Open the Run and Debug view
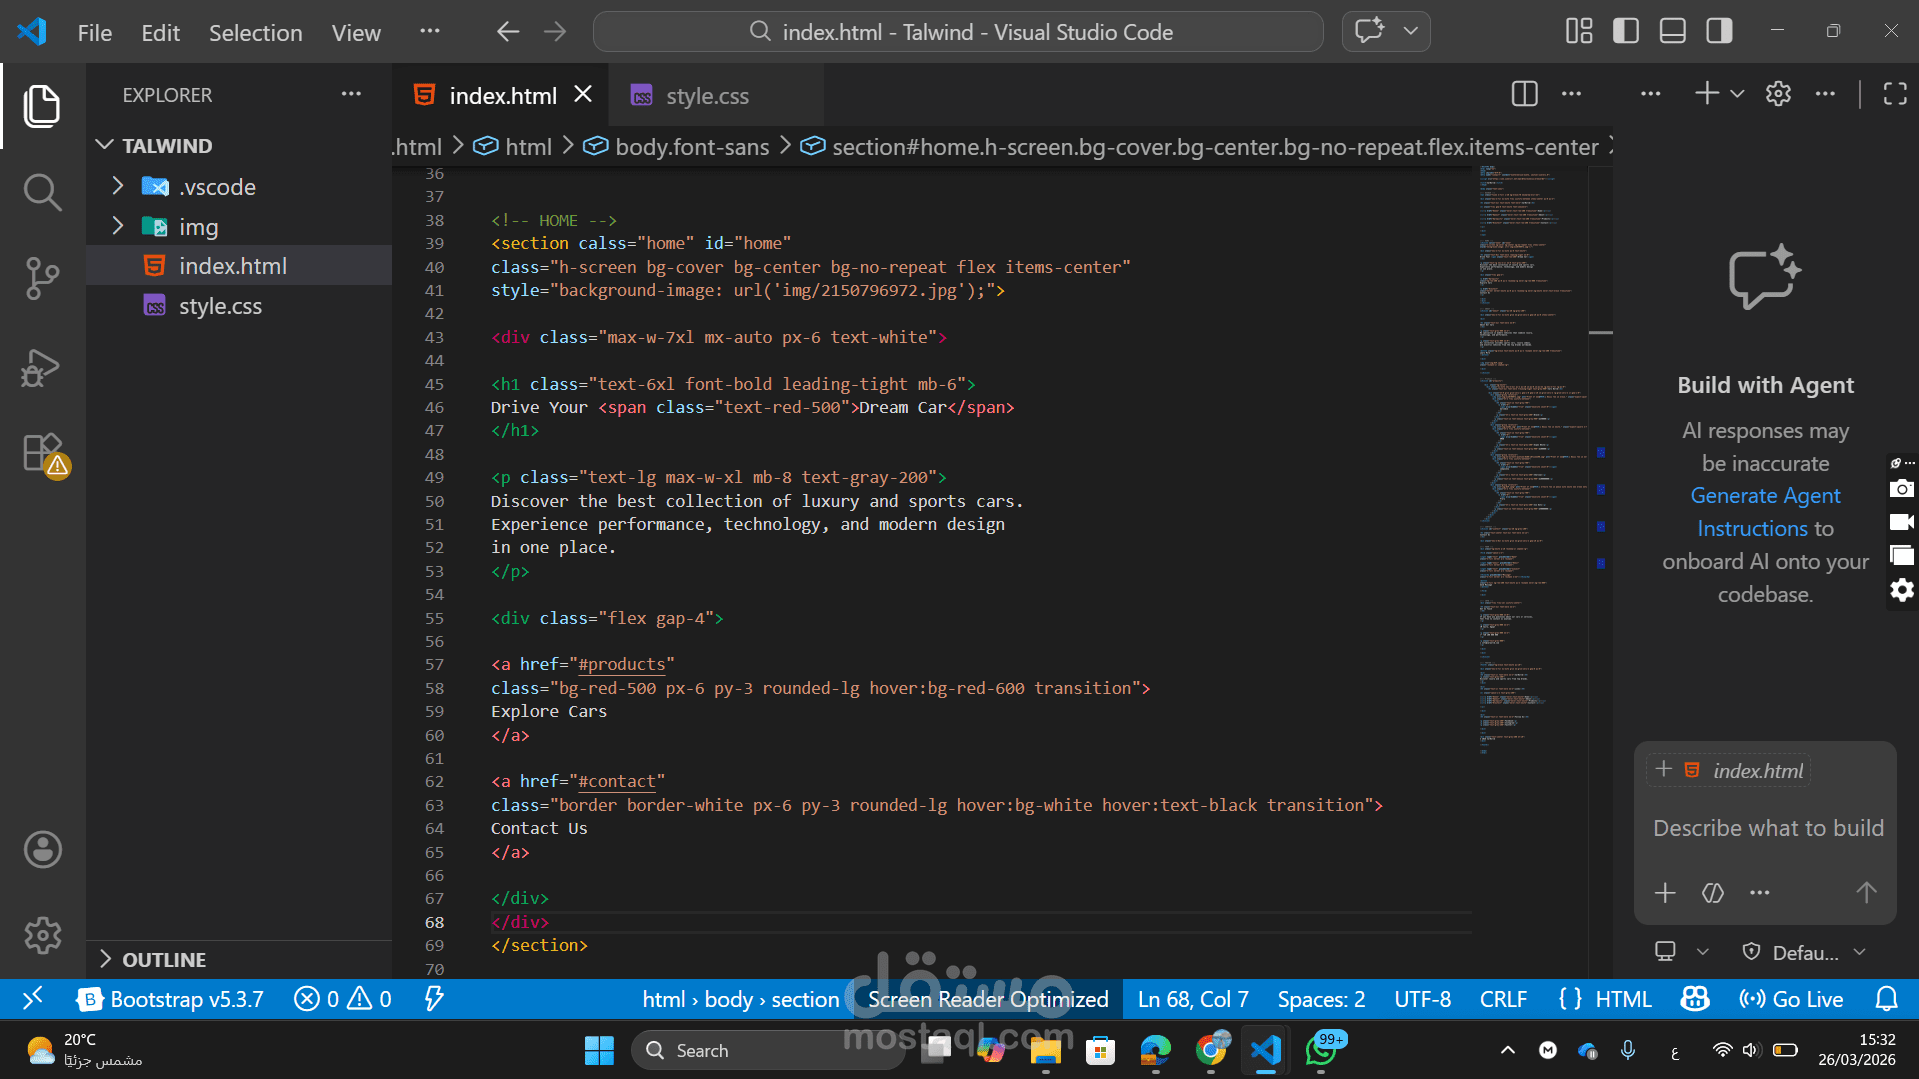1919x1079 pixels. coord(42,366)
